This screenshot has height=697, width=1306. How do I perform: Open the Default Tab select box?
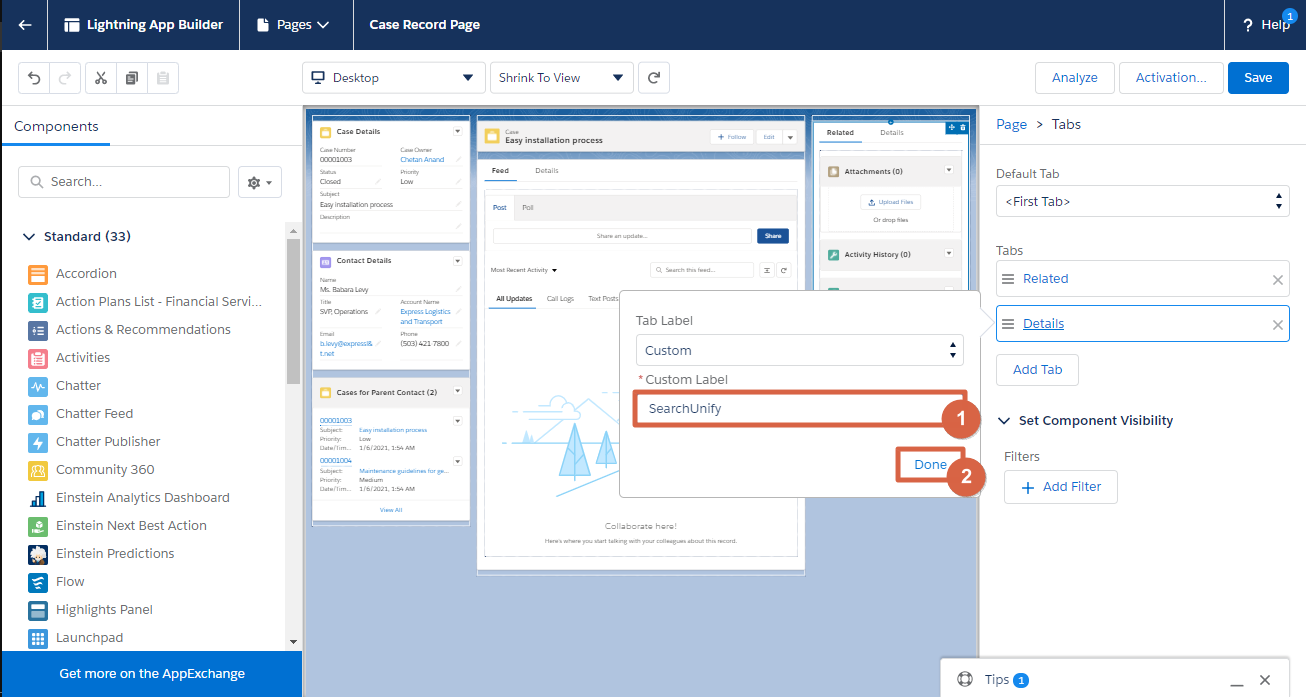tap(1142, 202)
